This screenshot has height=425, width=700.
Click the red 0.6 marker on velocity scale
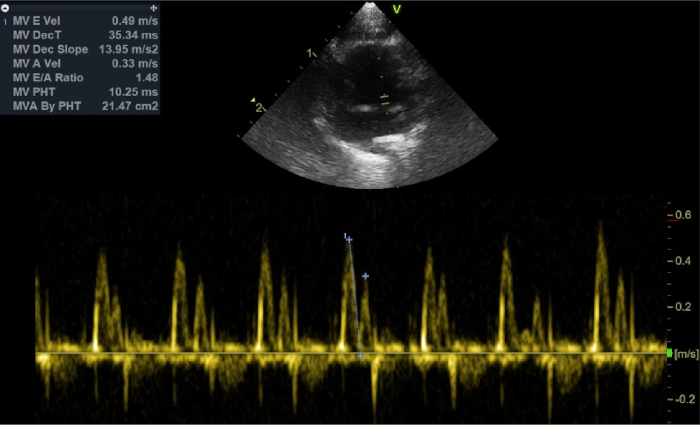[x=673, y=220]
